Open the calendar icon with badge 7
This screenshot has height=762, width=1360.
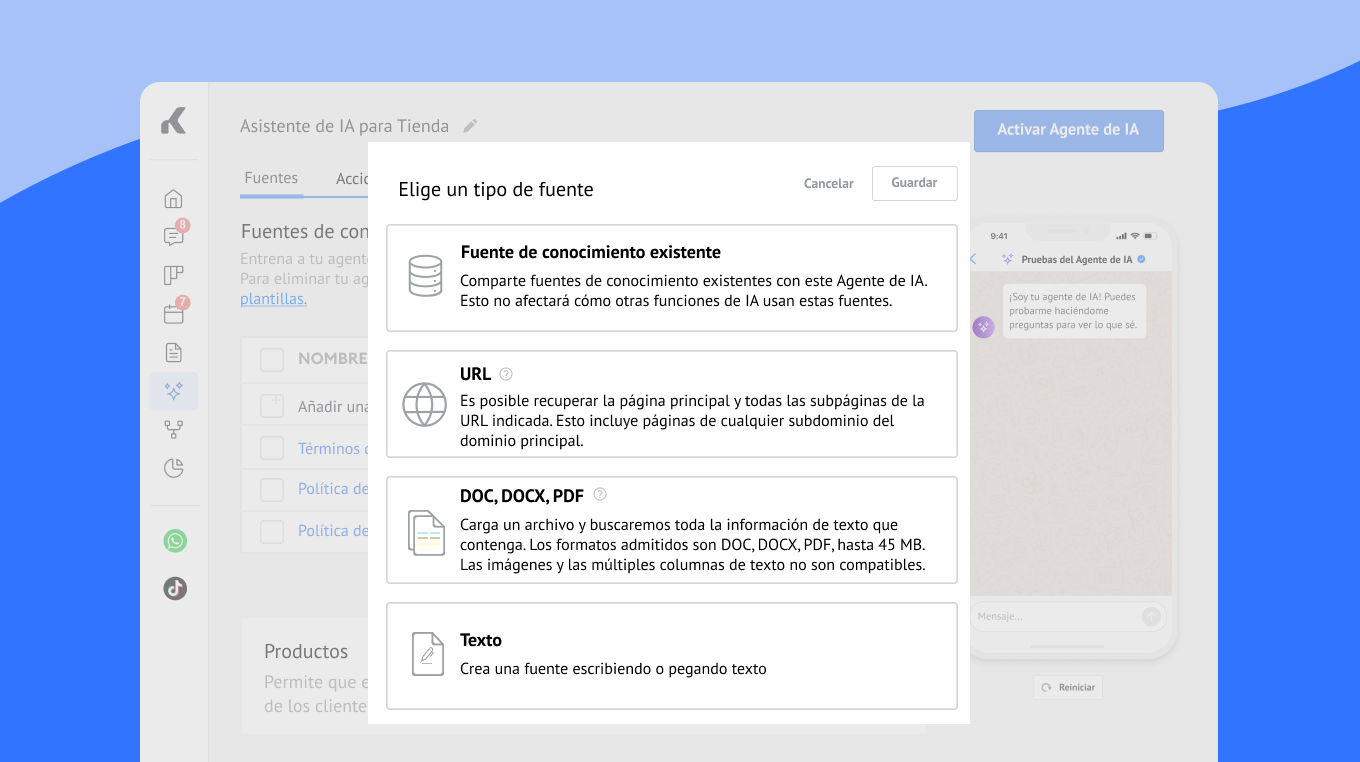pyautogui.click(x=174, y=314)
